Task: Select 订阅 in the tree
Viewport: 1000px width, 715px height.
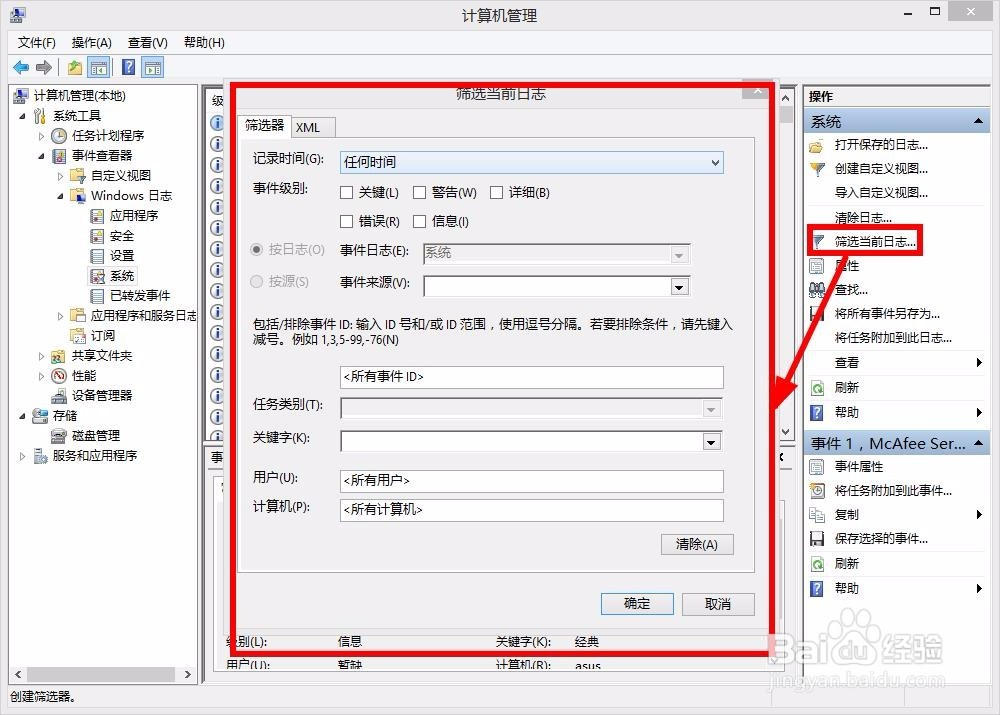Action: tap(102, 335)
